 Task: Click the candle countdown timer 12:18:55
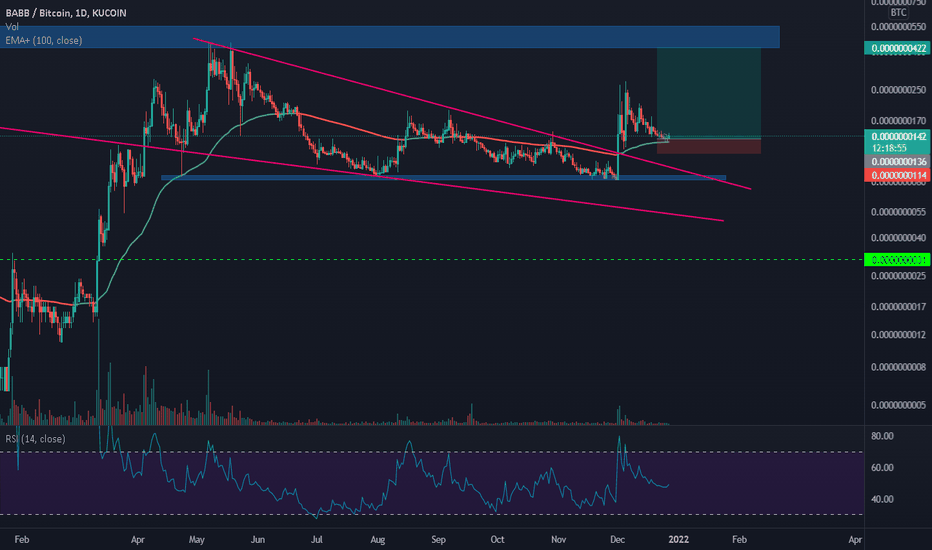[889, 148]
